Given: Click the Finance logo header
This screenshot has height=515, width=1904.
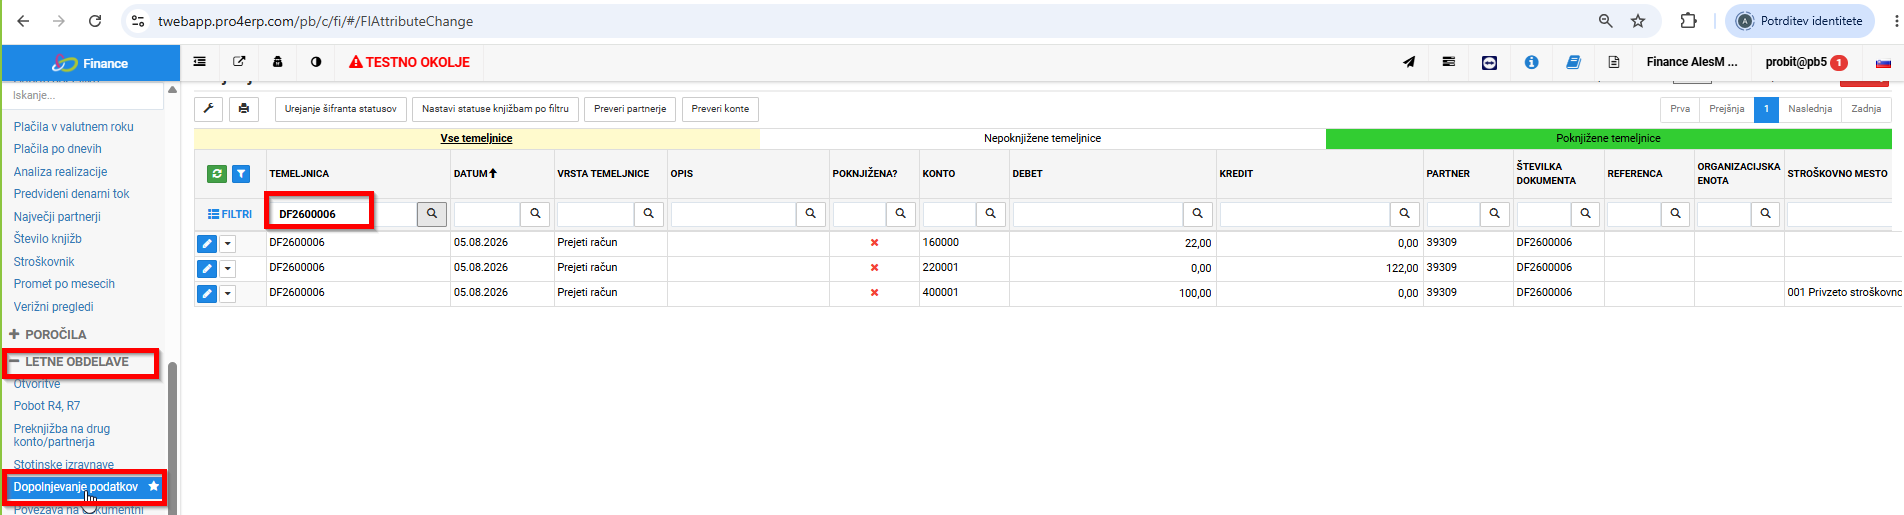Looking at the screenshot, I should [x=91, y=63].
